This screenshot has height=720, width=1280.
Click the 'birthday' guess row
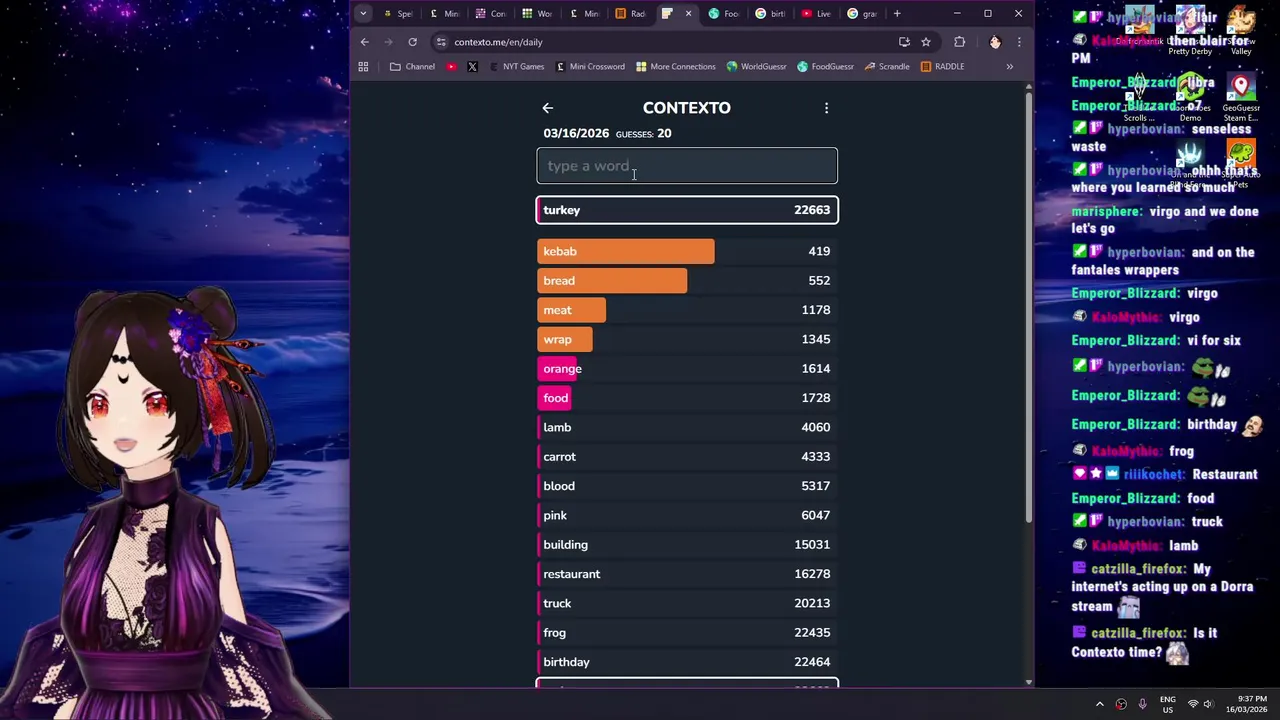click(687, 662)
